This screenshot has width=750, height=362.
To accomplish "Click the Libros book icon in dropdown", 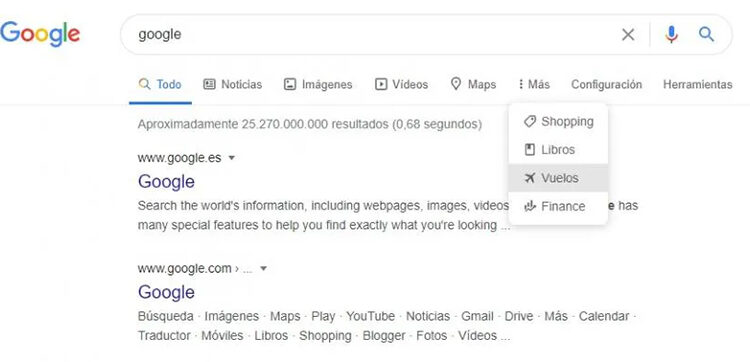I will click(x=529, y=150).
